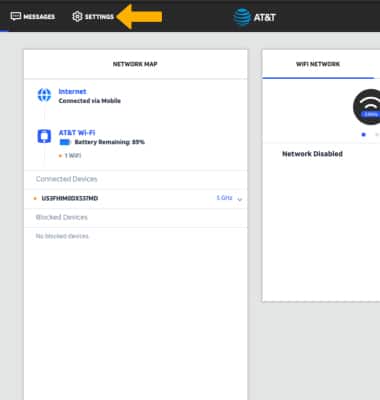Click the WiFi signal round icon

click(367, 107)
